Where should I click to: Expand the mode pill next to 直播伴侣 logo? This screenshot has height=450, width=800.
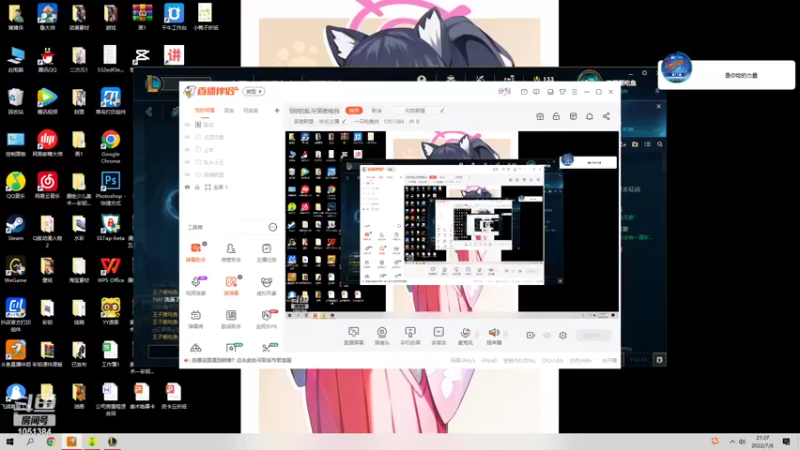[x=254, y=92]
